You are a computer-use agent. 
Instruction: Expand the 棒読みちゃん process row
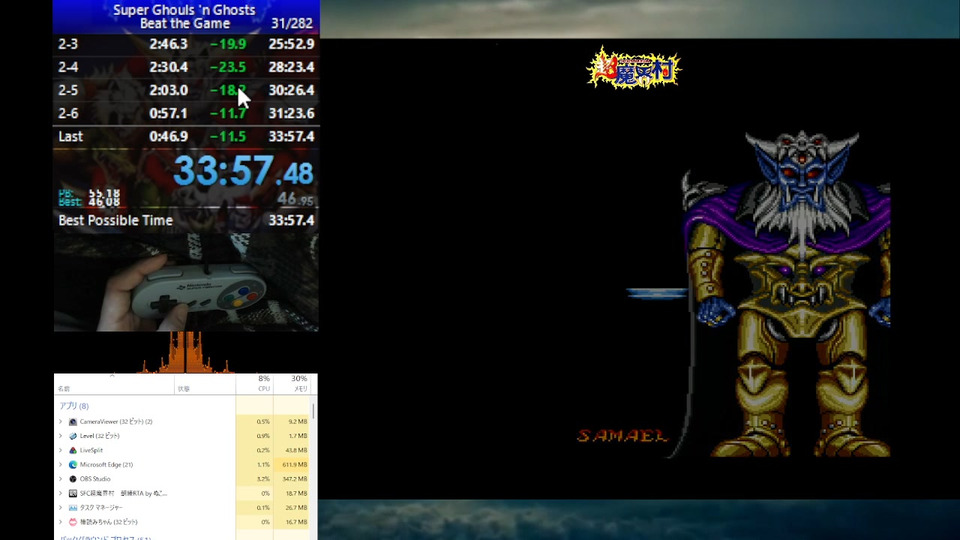[x=61, y=522]
